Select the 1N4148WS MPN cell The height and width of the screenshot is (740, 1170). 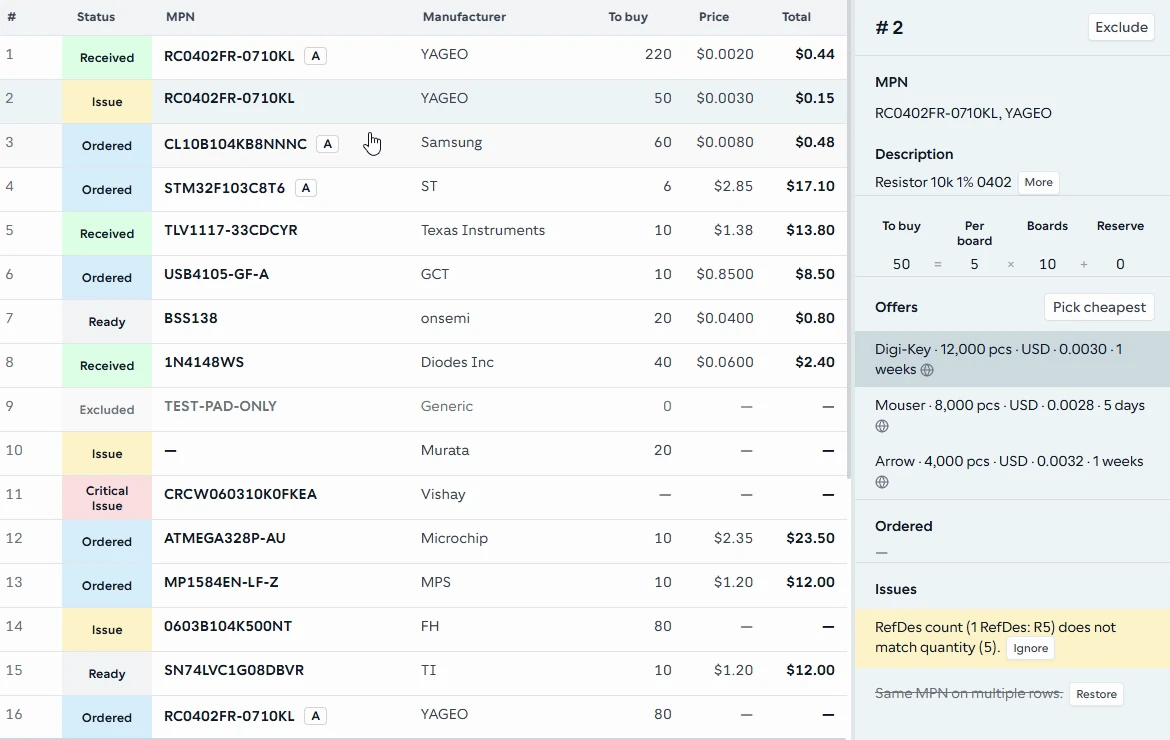[204, 363]
